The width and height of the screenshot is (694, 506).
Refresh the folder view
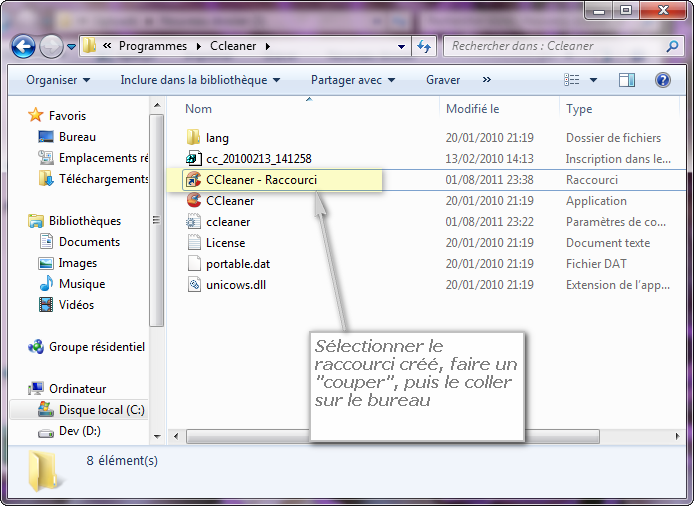click(424, 46)
